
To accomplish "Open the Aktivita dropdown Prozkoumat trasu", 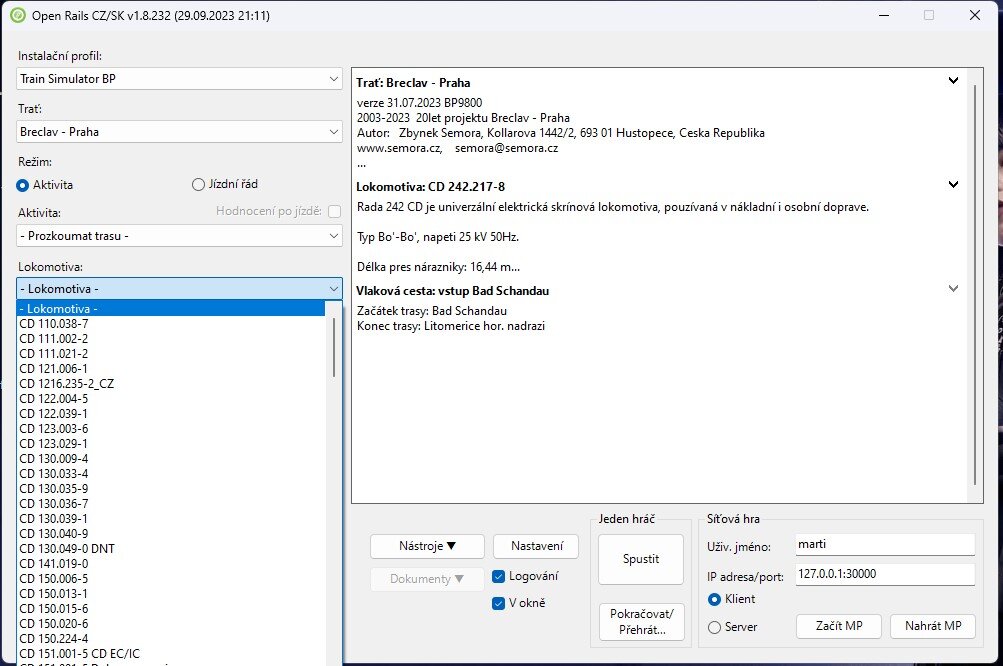I will point(179,236).
